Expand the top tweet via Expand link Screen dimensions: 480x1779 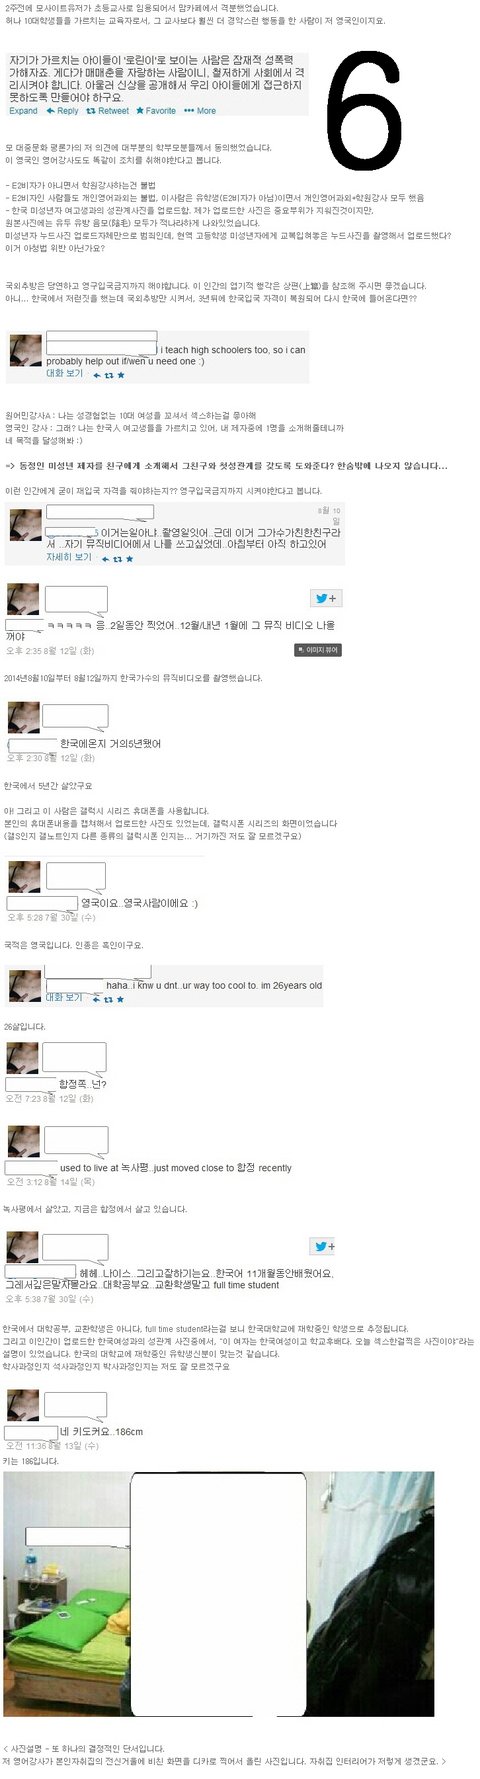click(x=23, y=111)
